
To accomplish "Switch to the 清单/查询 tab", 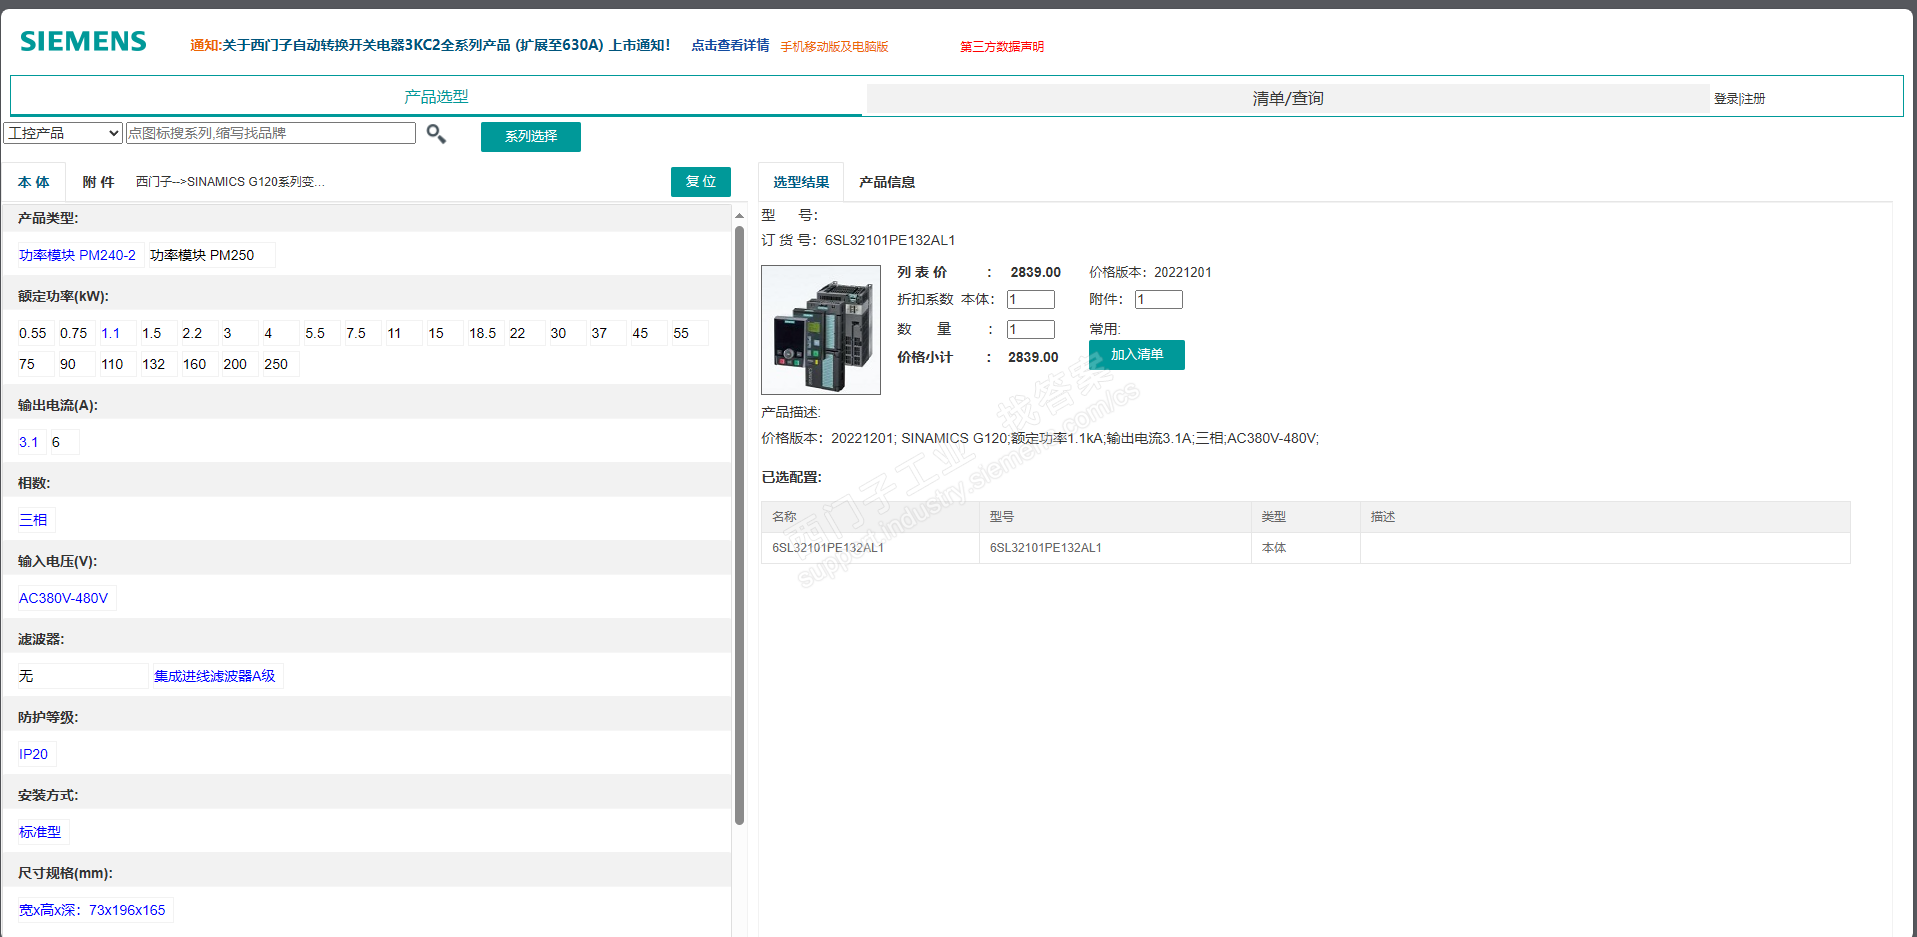I will click(x=1288, y=98).
